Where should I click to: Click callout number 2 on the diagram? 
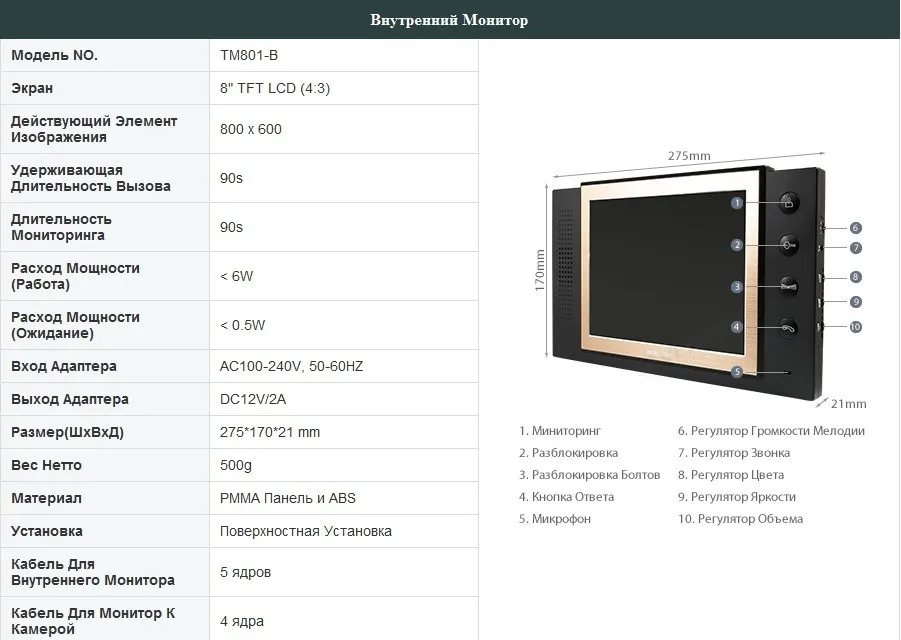tap(737, 245)
